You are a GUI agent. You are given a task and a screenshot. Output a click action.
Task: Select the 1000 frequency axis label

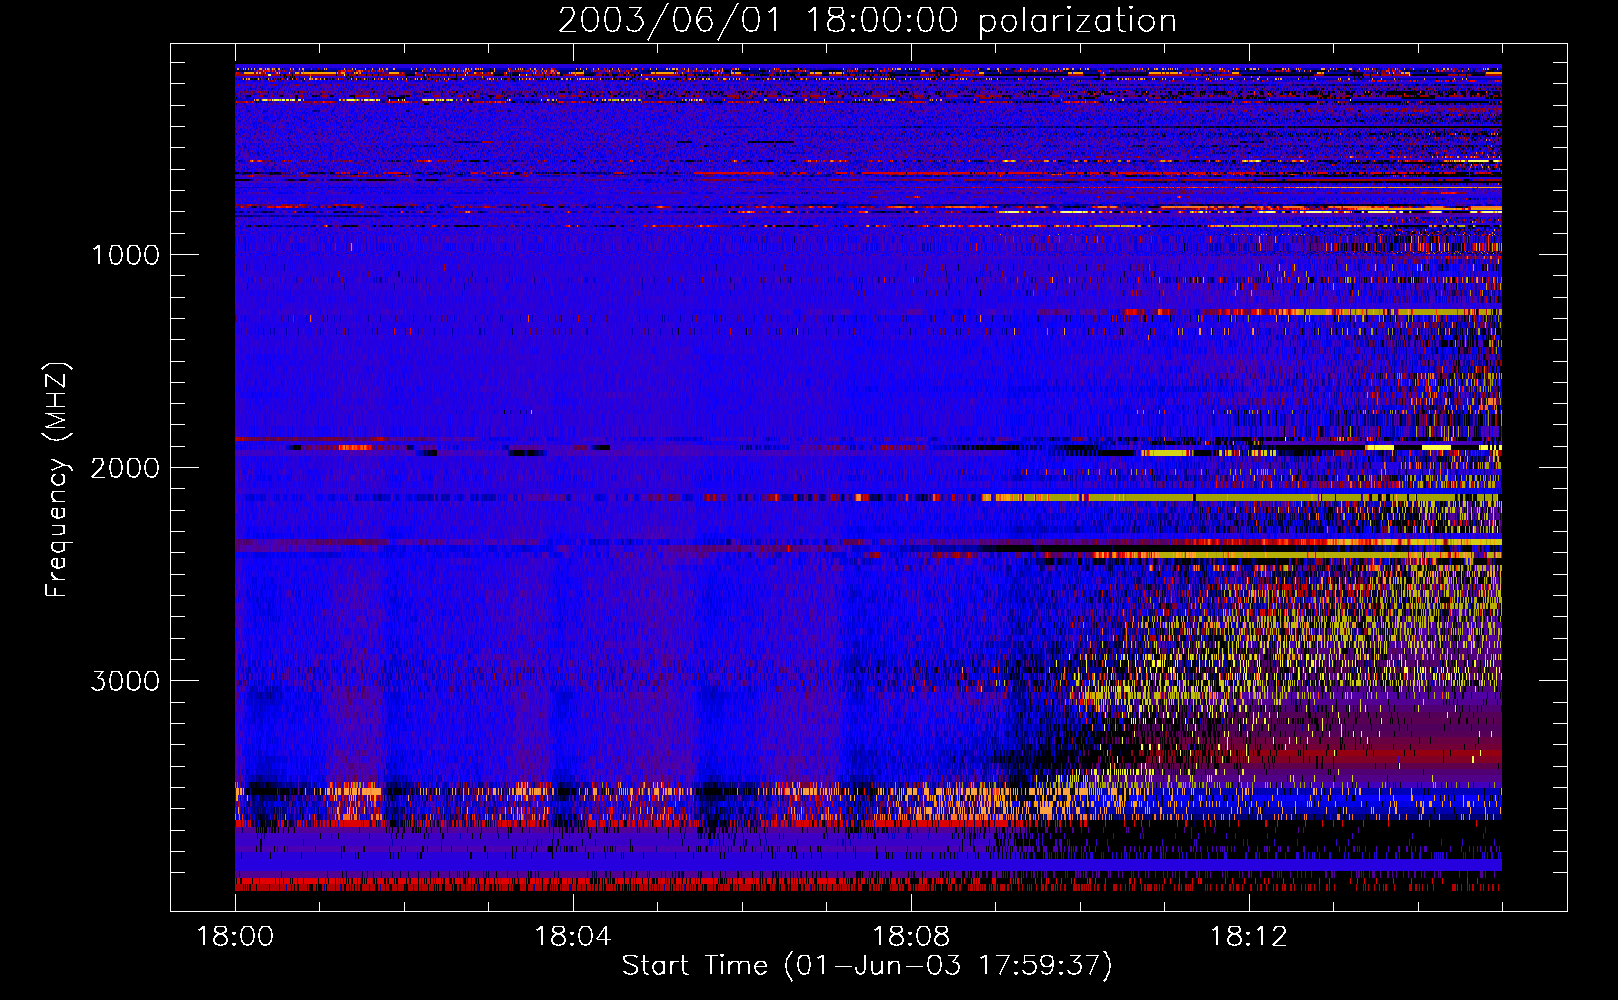coord(125,255)
